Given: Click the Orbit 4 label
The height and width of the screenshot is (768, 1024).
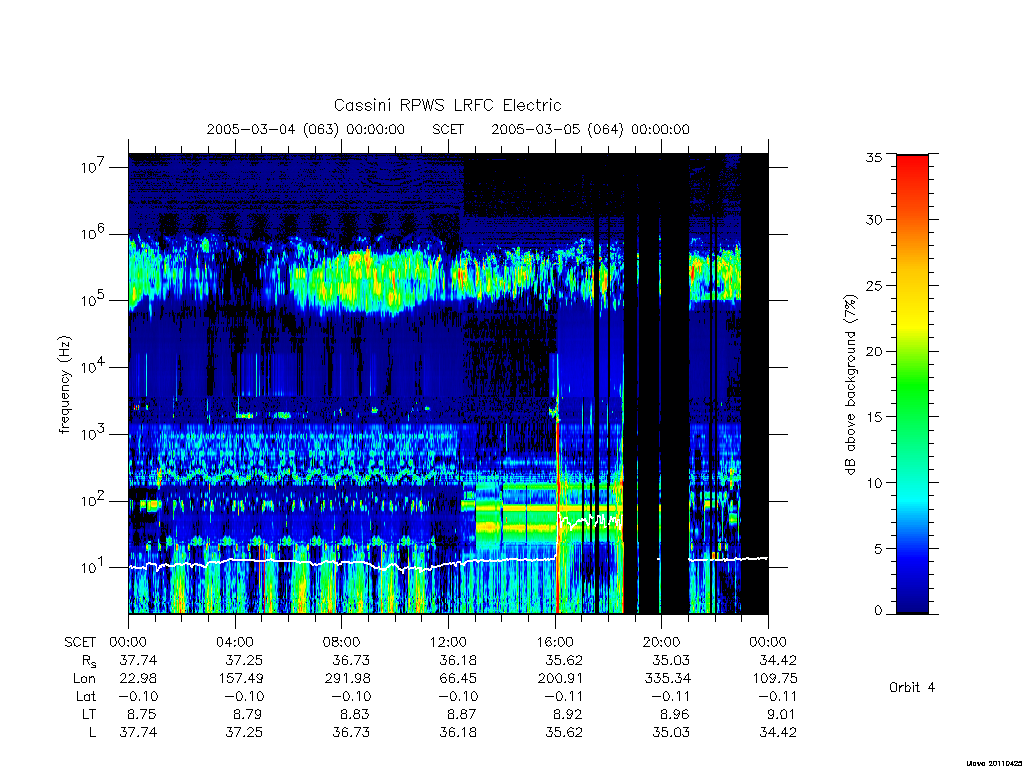Looking at the screenshot, I should point(912,688).
